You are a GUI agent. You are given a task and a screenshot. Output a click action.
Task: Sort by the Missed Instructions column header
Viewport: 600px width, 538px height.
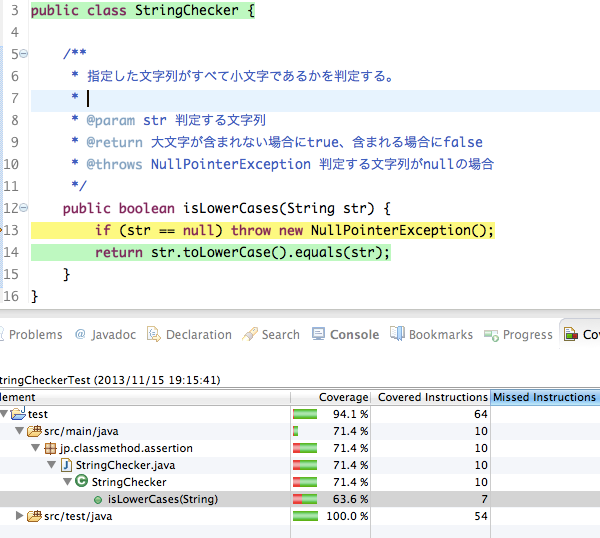tap(545, 397)
